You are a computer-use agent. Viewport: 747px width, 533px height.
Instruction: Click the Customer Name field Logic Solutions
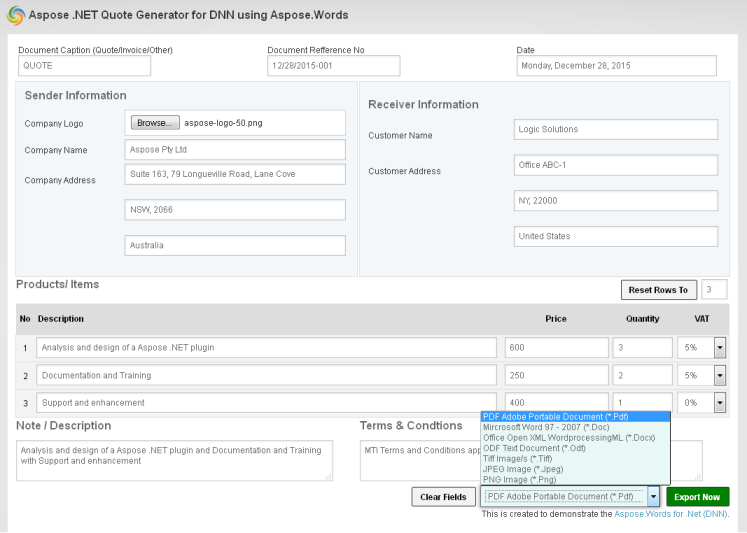pos(616,130)
